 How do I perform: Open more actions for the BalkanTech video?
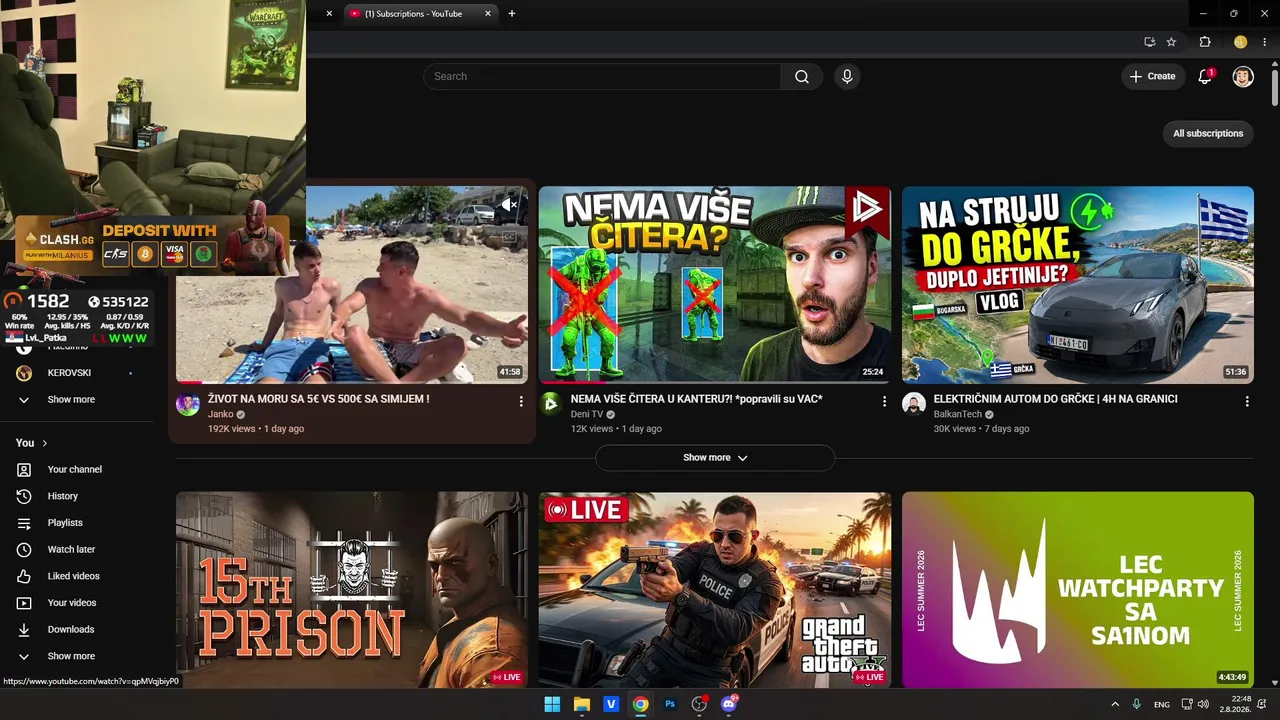(x=1247, y=401)
